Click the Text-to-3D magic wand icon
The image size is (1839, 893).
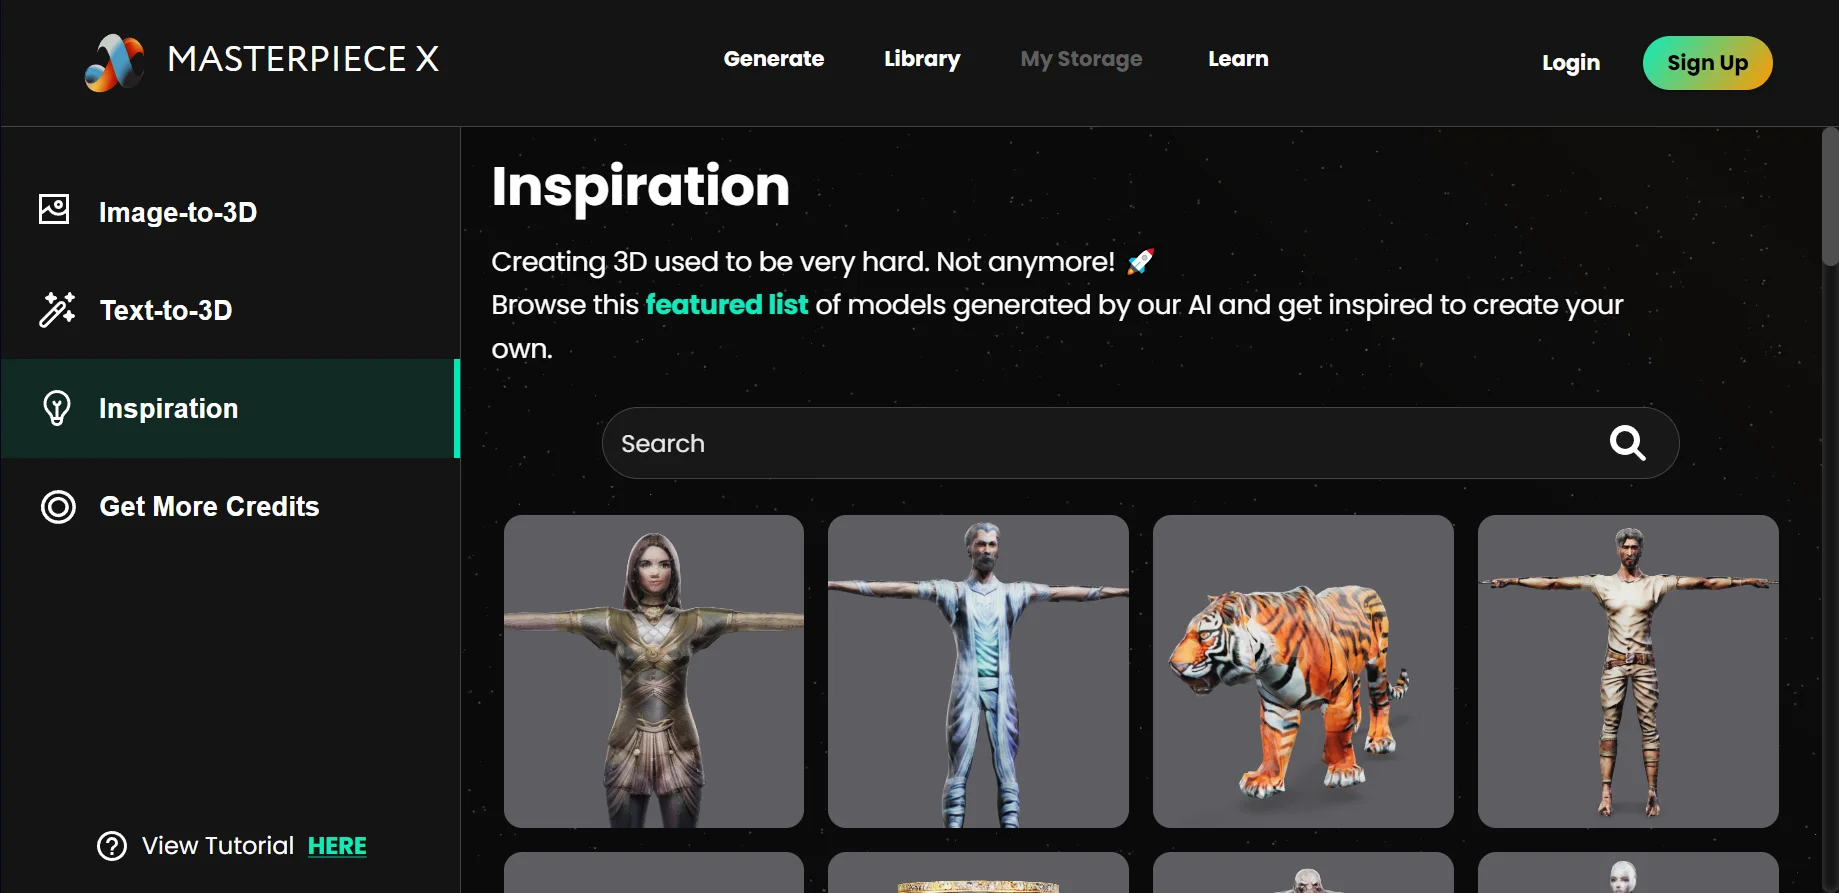(56, 309)
